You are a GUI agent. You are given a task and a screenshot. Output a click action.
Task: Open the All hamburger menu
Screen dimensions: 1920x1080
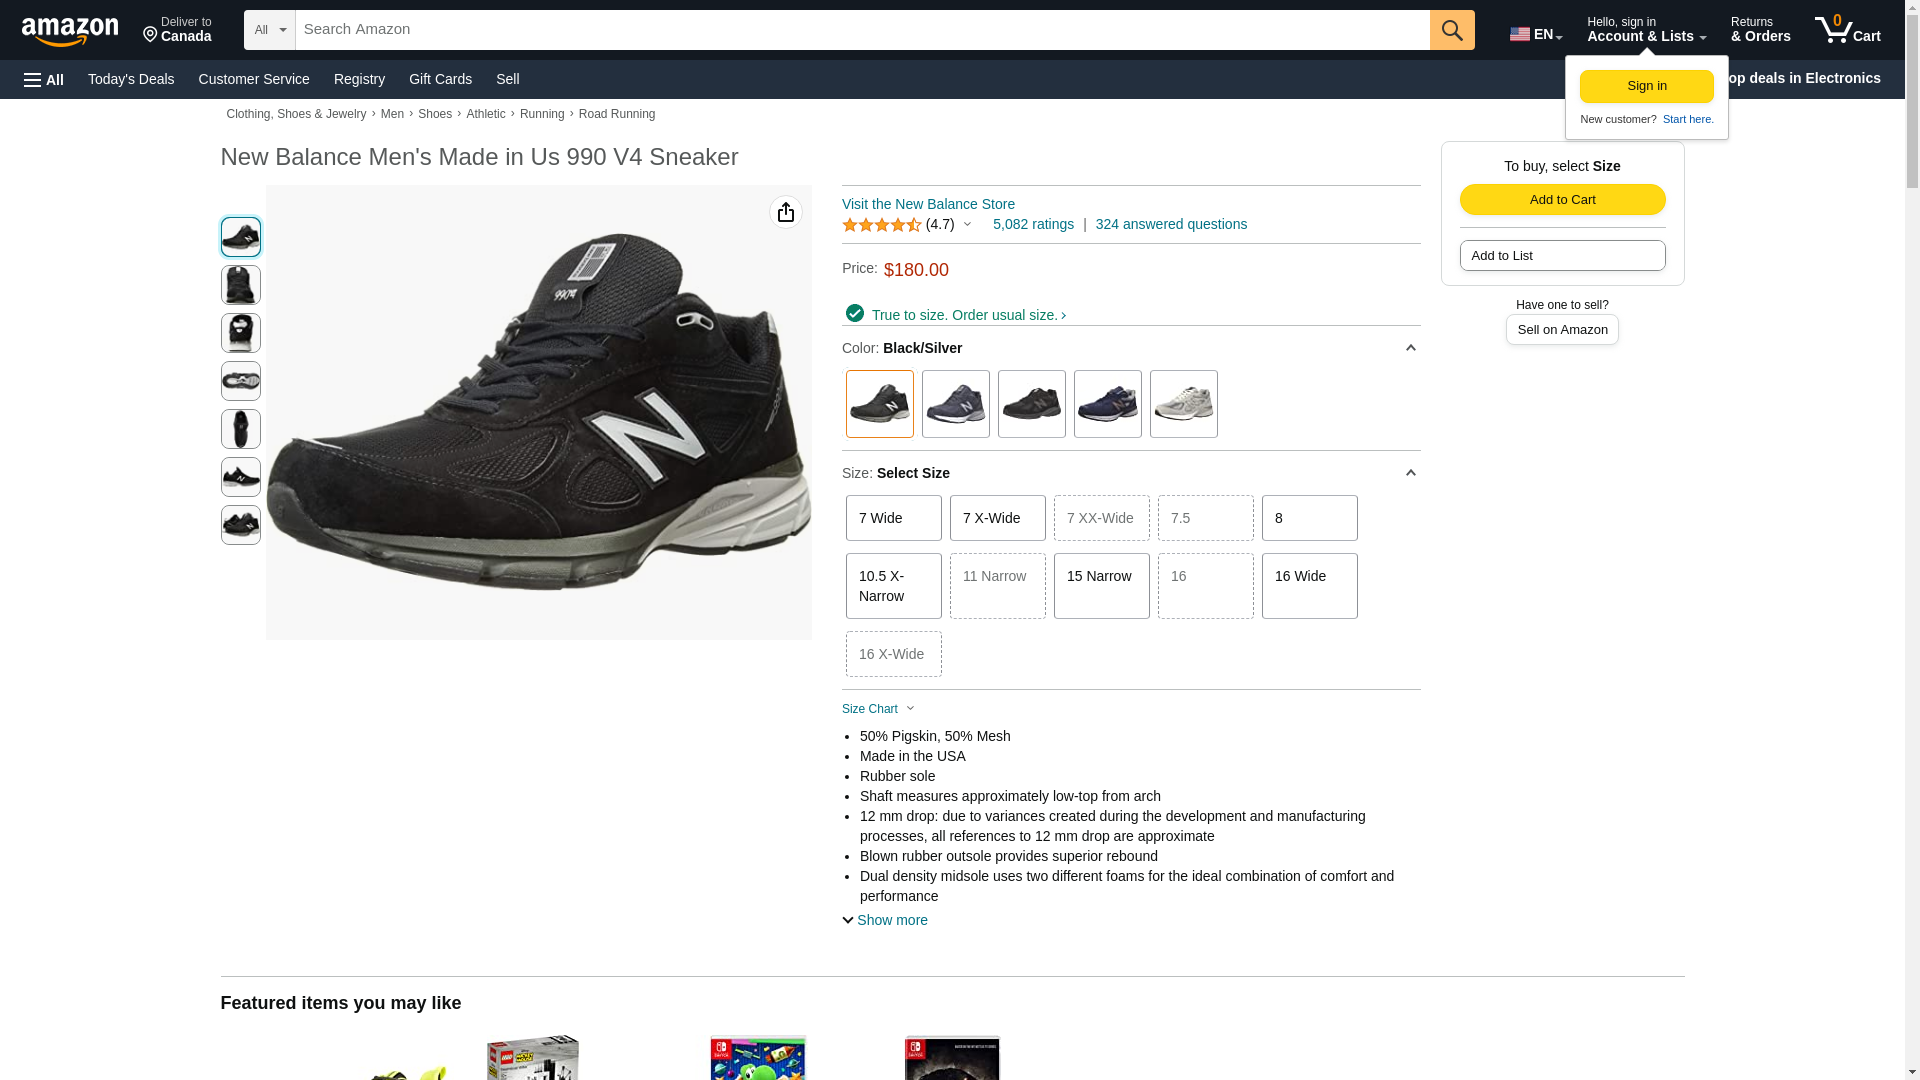44,79
